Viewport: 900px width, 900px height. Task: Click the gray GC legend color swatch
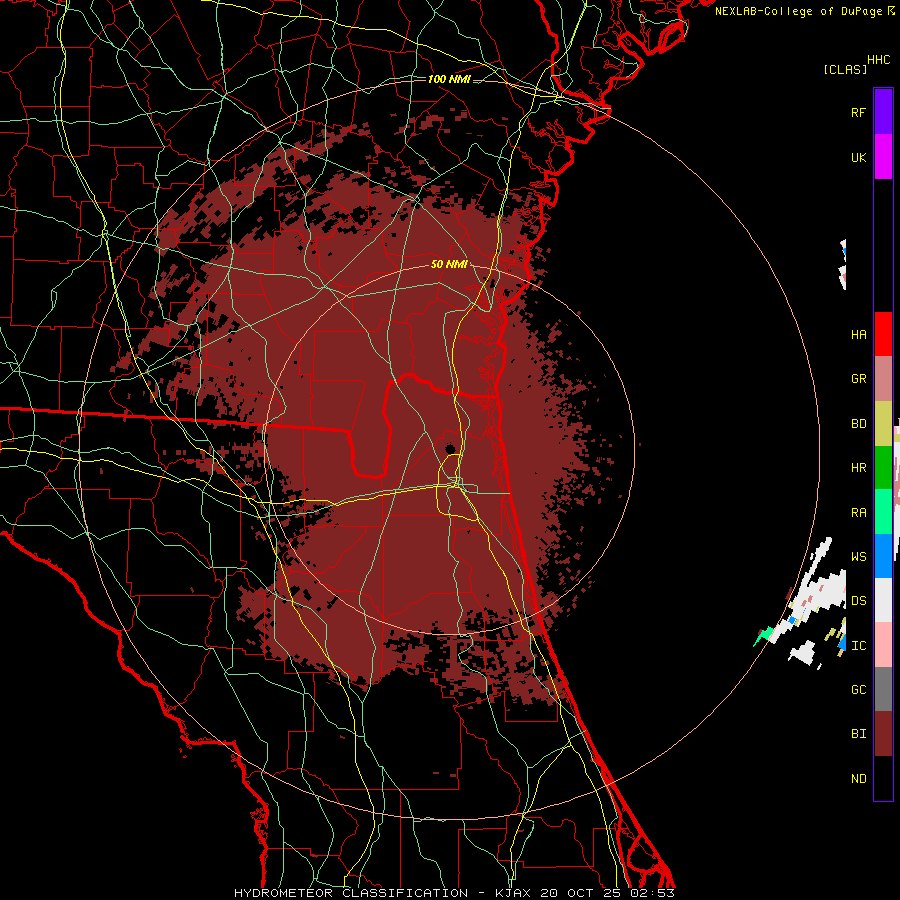(883, 689)
